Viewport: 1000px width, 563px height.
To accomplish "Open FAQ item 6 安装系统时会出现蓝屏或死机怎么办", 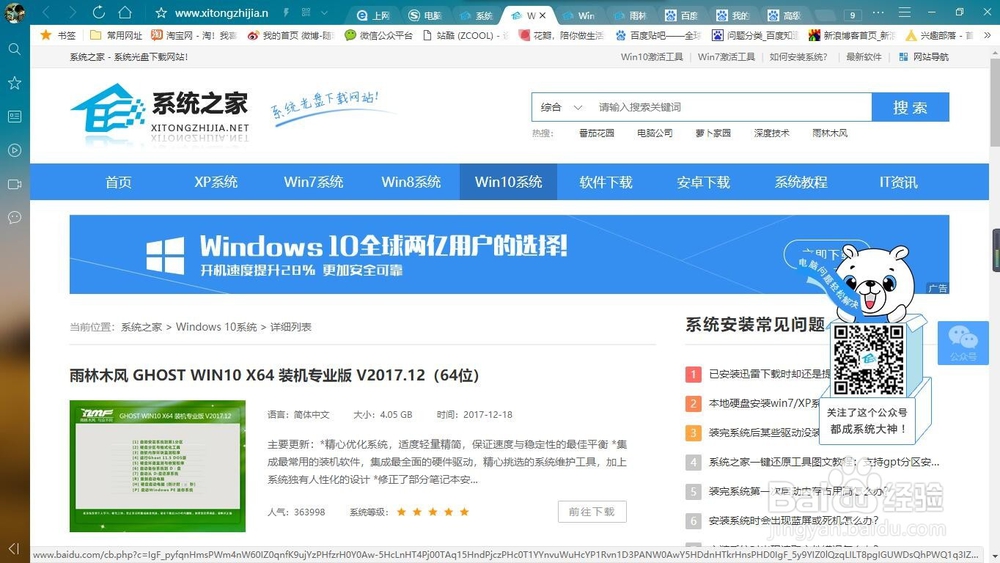I will click(x=793, y=521).
